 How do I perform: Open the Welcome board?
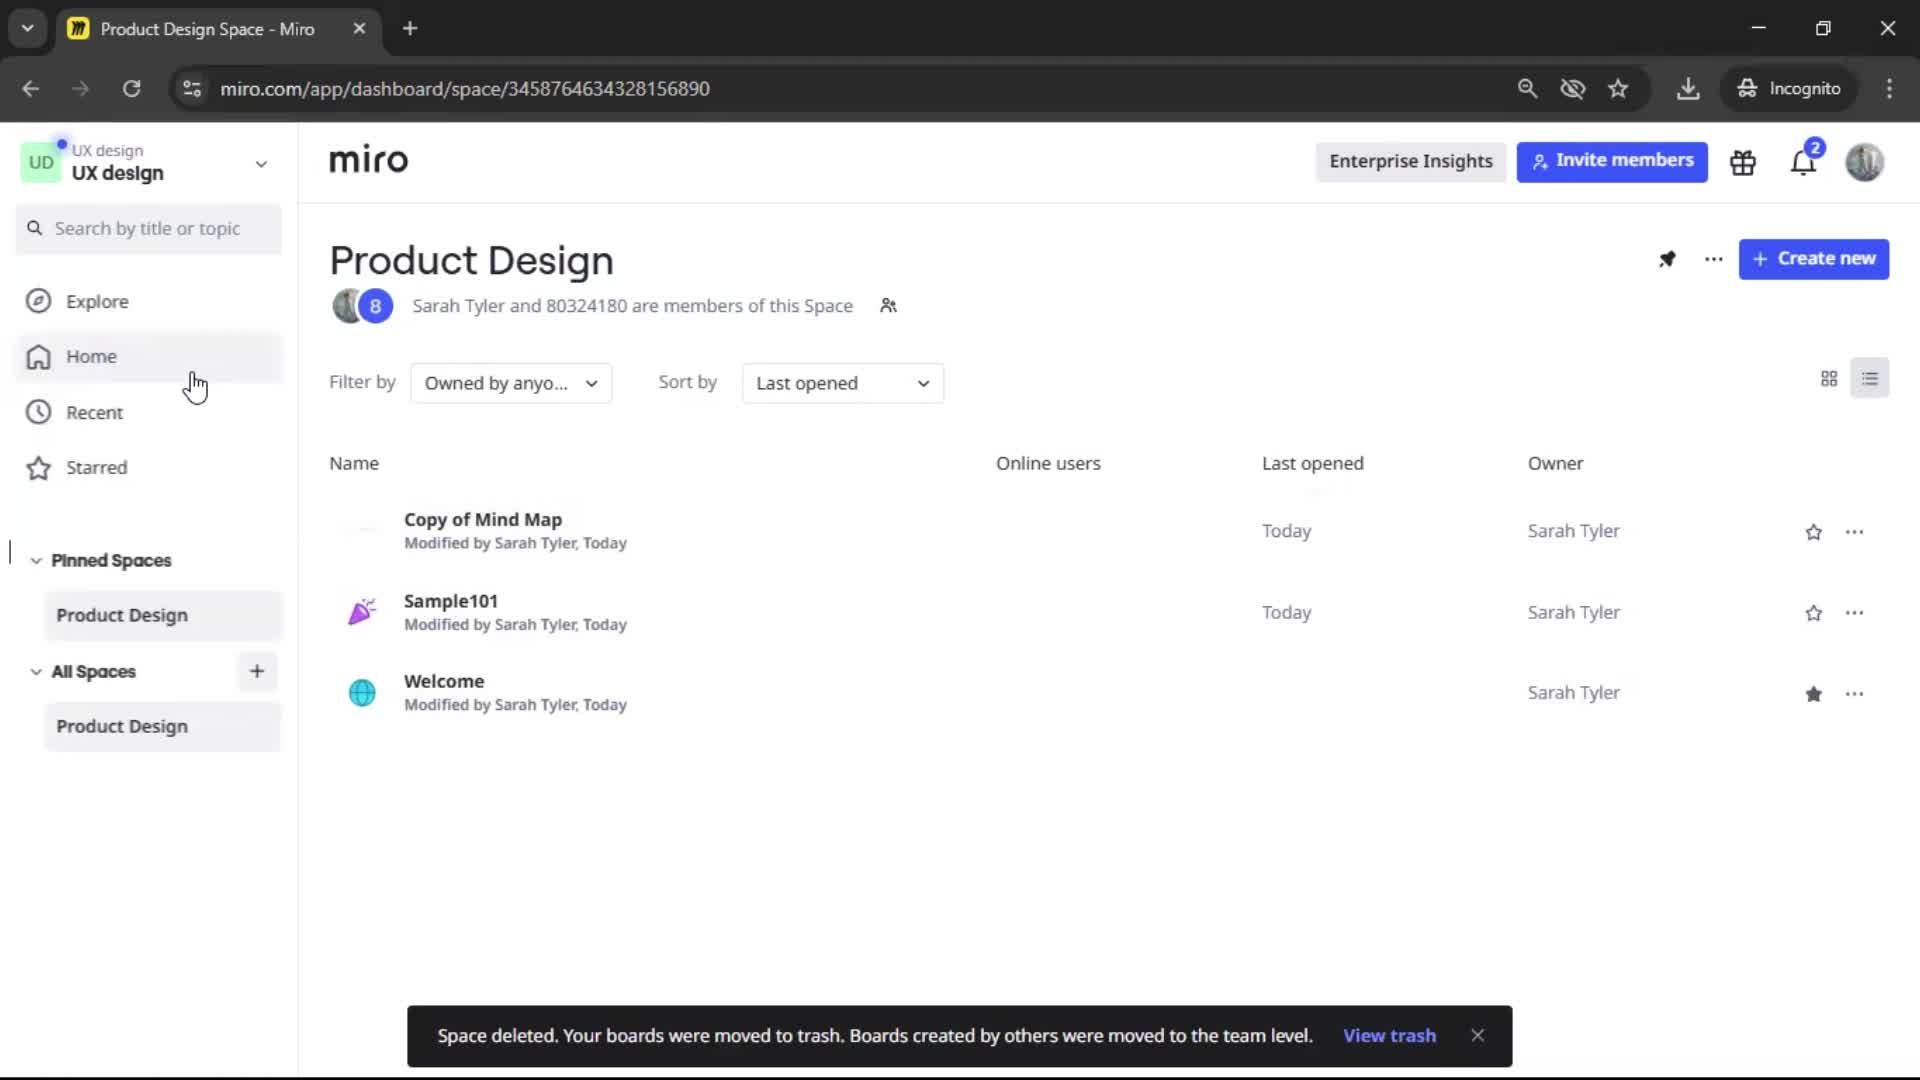click(x=443, y=681)
